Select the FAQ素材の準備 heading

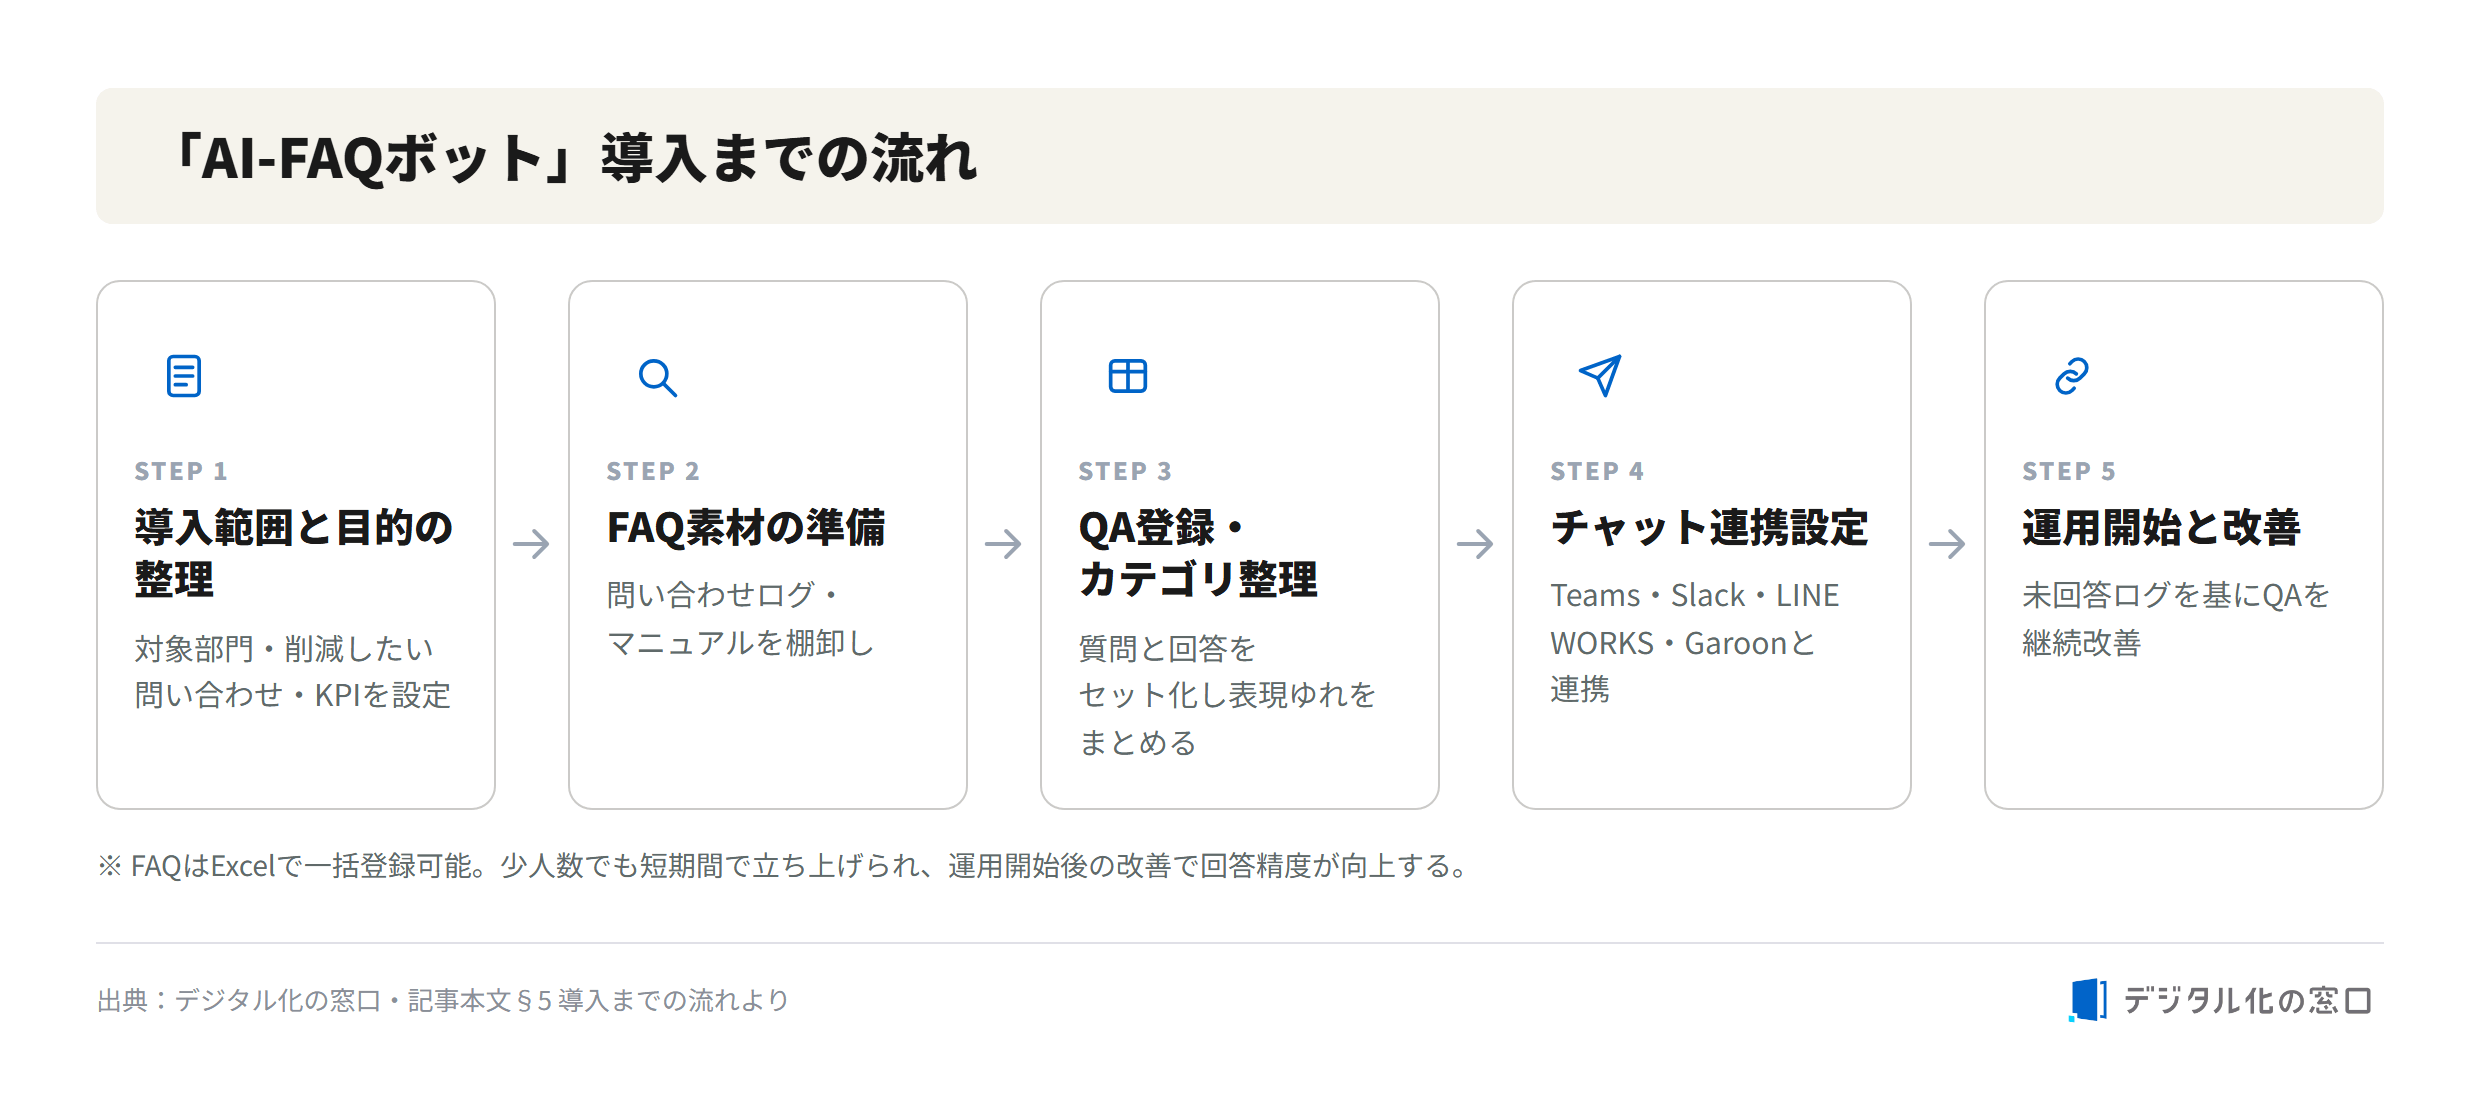point(746,527)
